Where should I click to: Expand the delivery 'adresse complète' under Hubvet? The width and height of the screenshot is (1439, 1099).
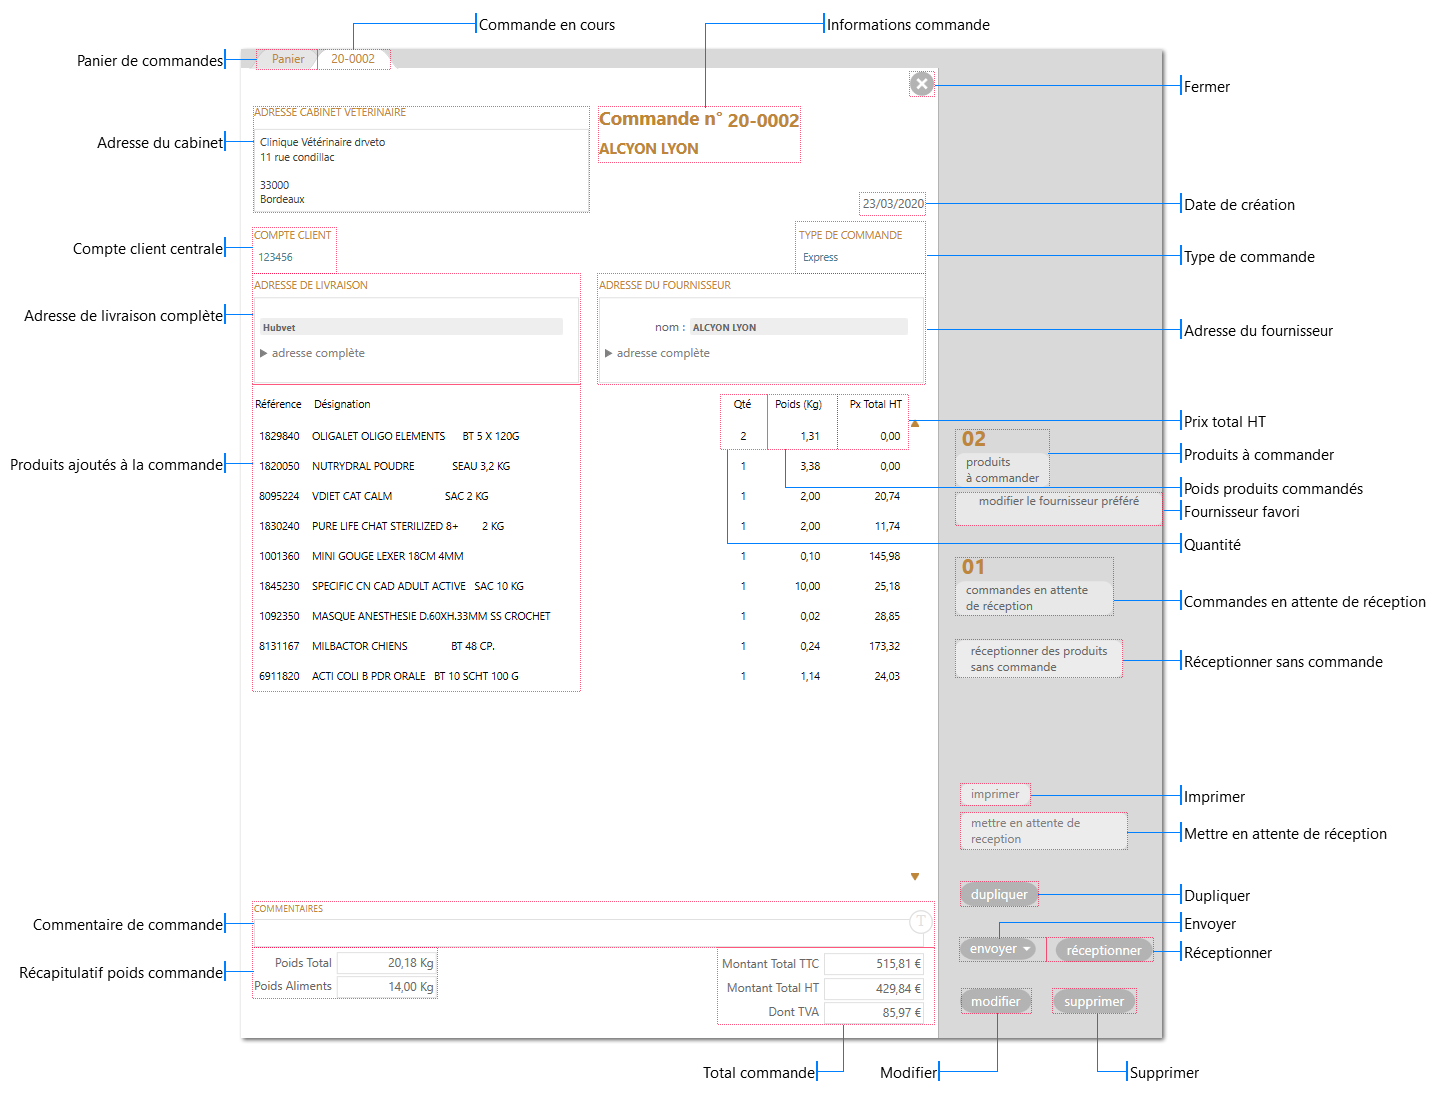(312, 353)
